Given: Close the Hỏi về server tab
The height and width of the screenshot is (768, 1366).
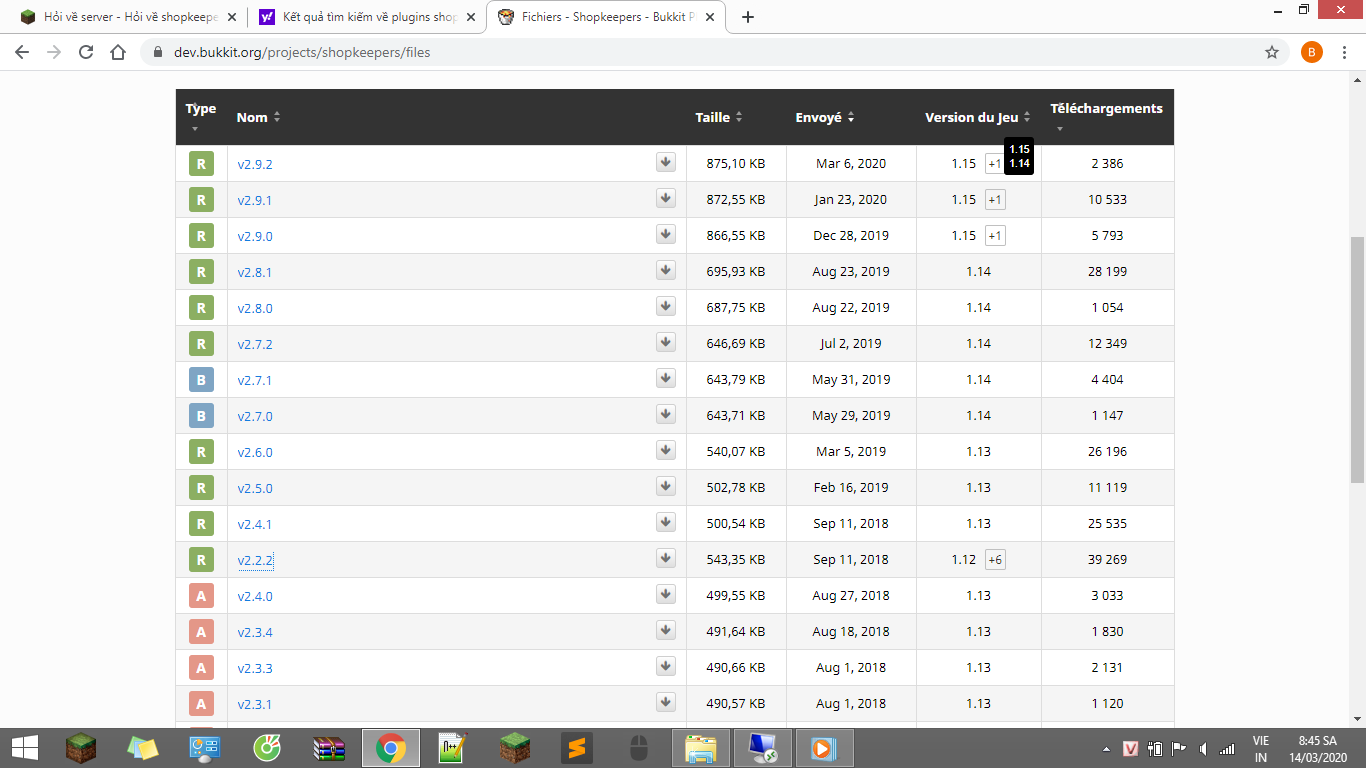Looking at the screenshot, I should [232, 17].
